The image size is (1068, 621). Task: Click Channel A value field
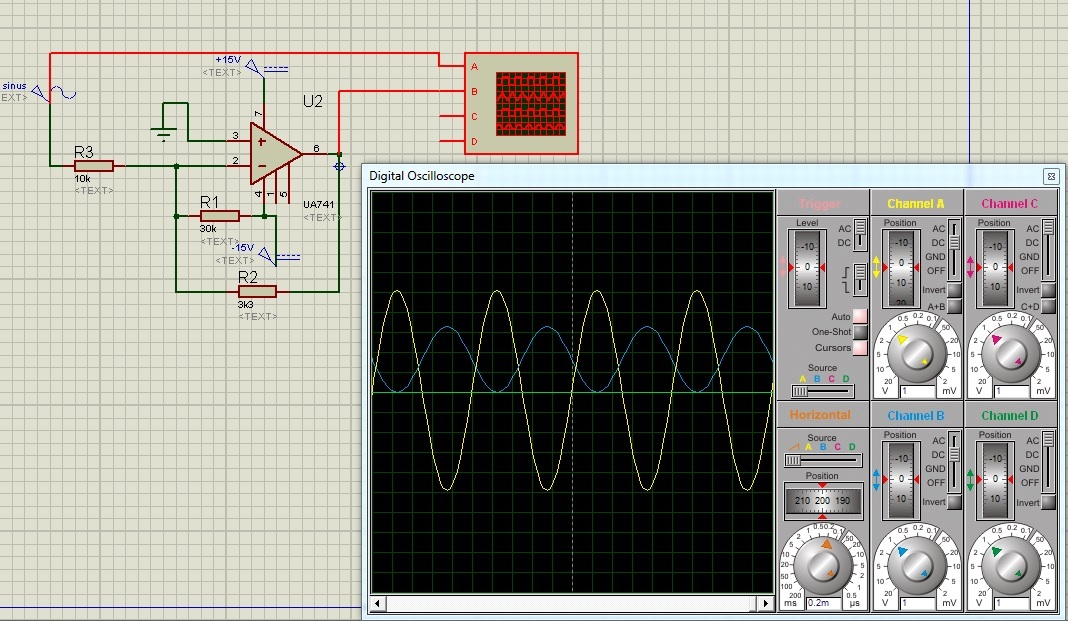pyautogui.click(x=917, y=392)
